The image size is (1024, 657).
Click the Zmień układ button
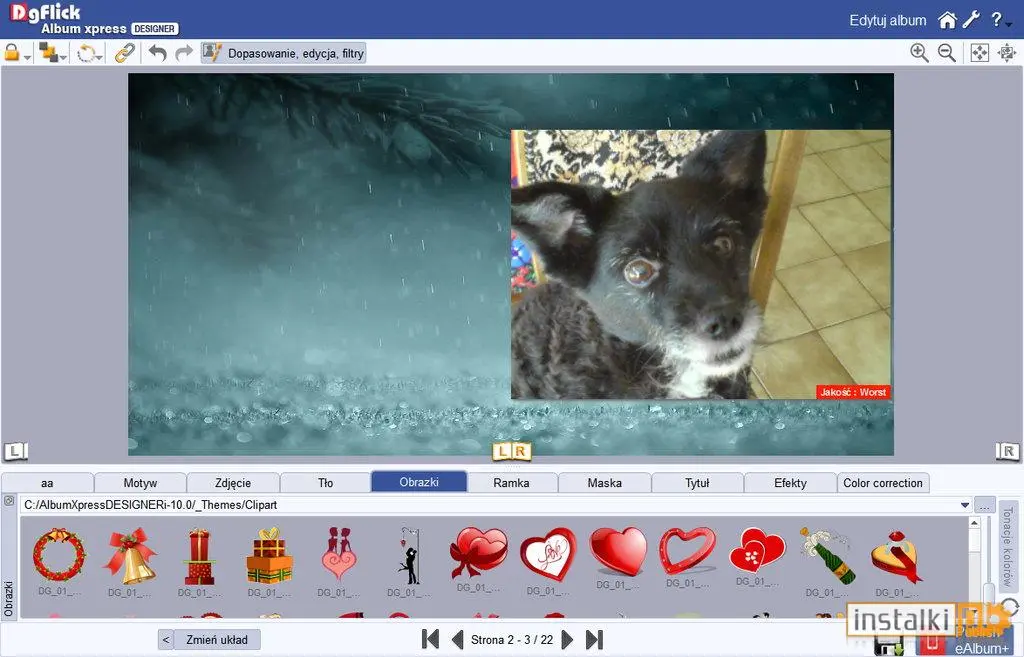click(x=217, y=639)
